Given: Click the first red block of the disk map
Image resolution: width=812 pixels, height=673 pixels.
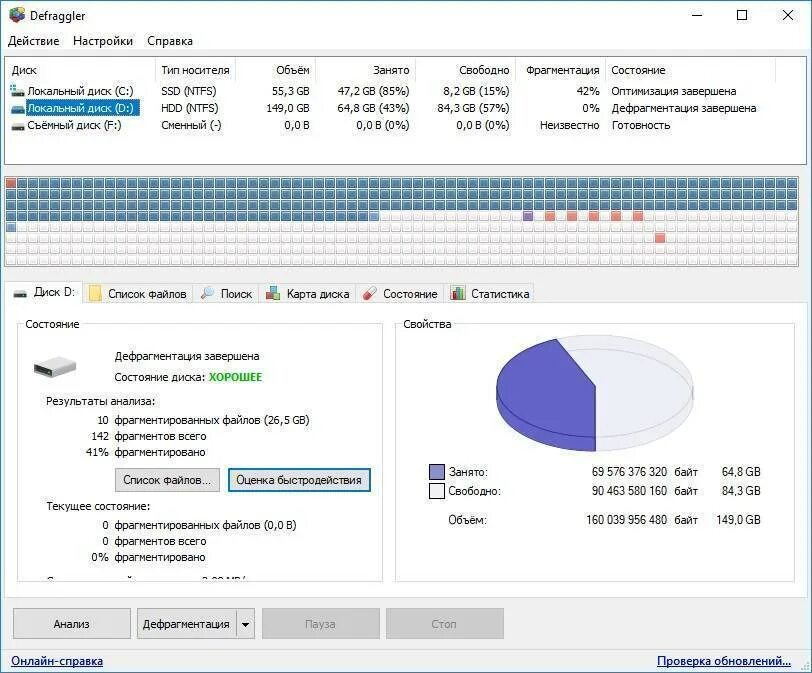Looking at the screenshot, I should tap(11, 183).
